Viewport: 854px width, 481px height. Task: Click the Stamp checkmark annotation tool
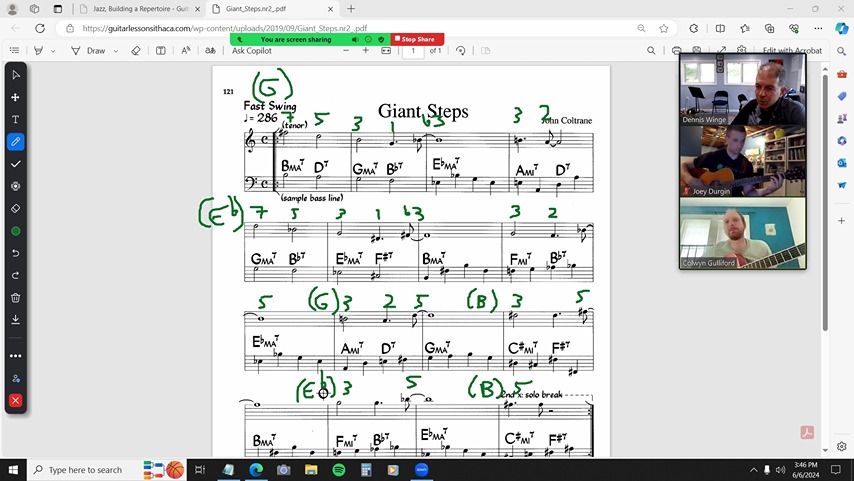coord(15,164)
